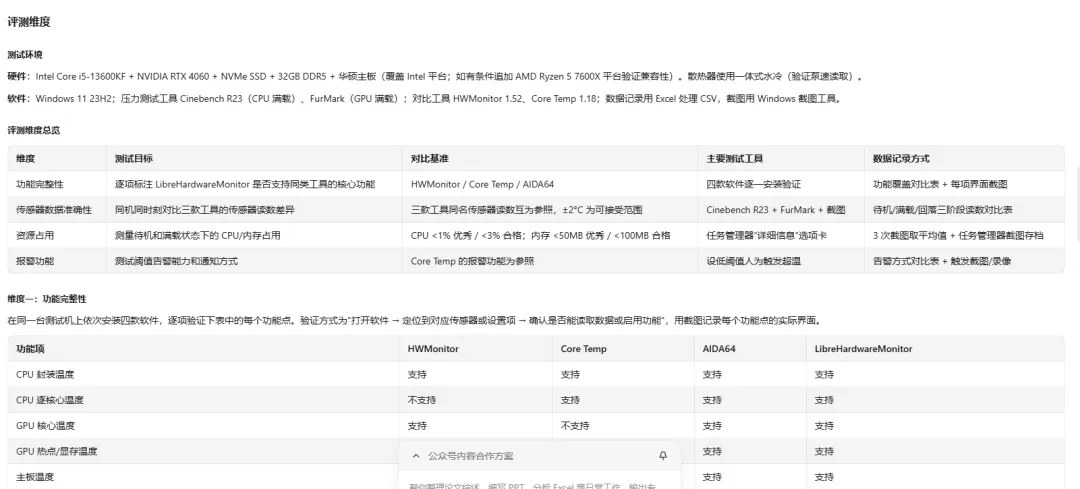Select the 测试环境 subheading
The width and height of the screenshot is (1080, 489).
25,55
